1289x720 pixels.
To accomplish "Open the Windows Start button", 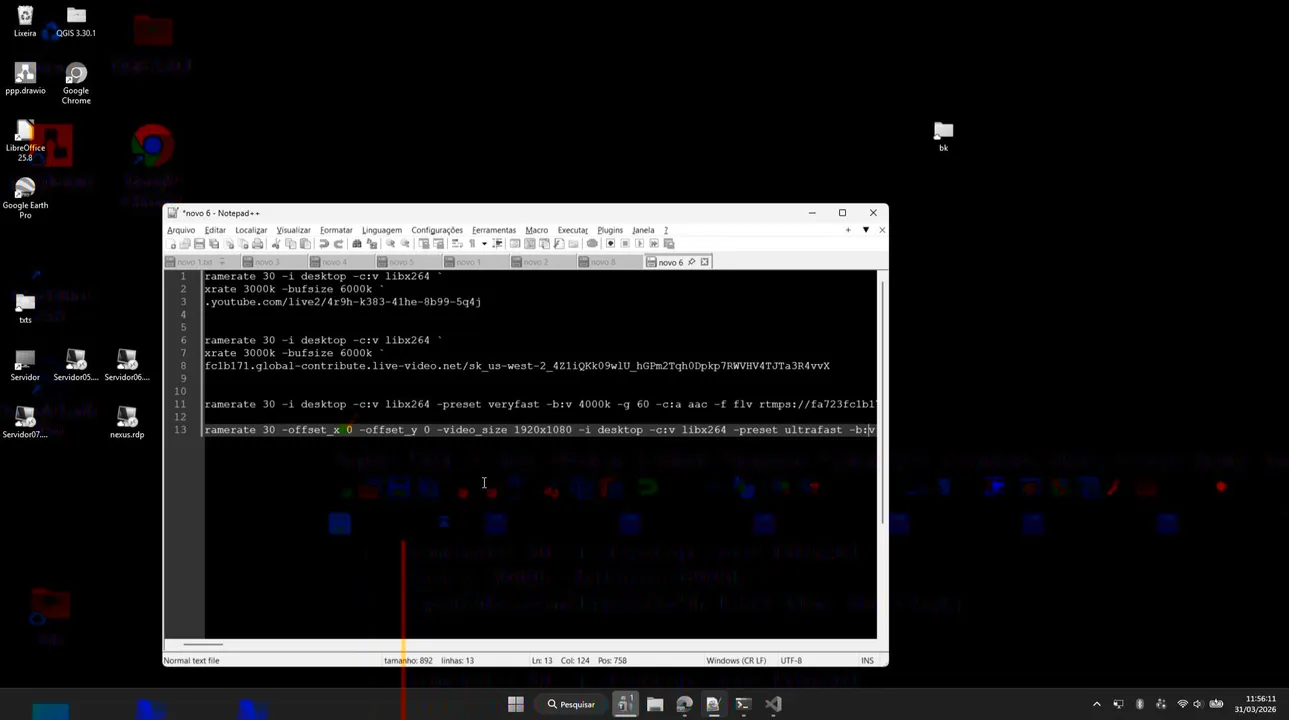I will [516, 704].
